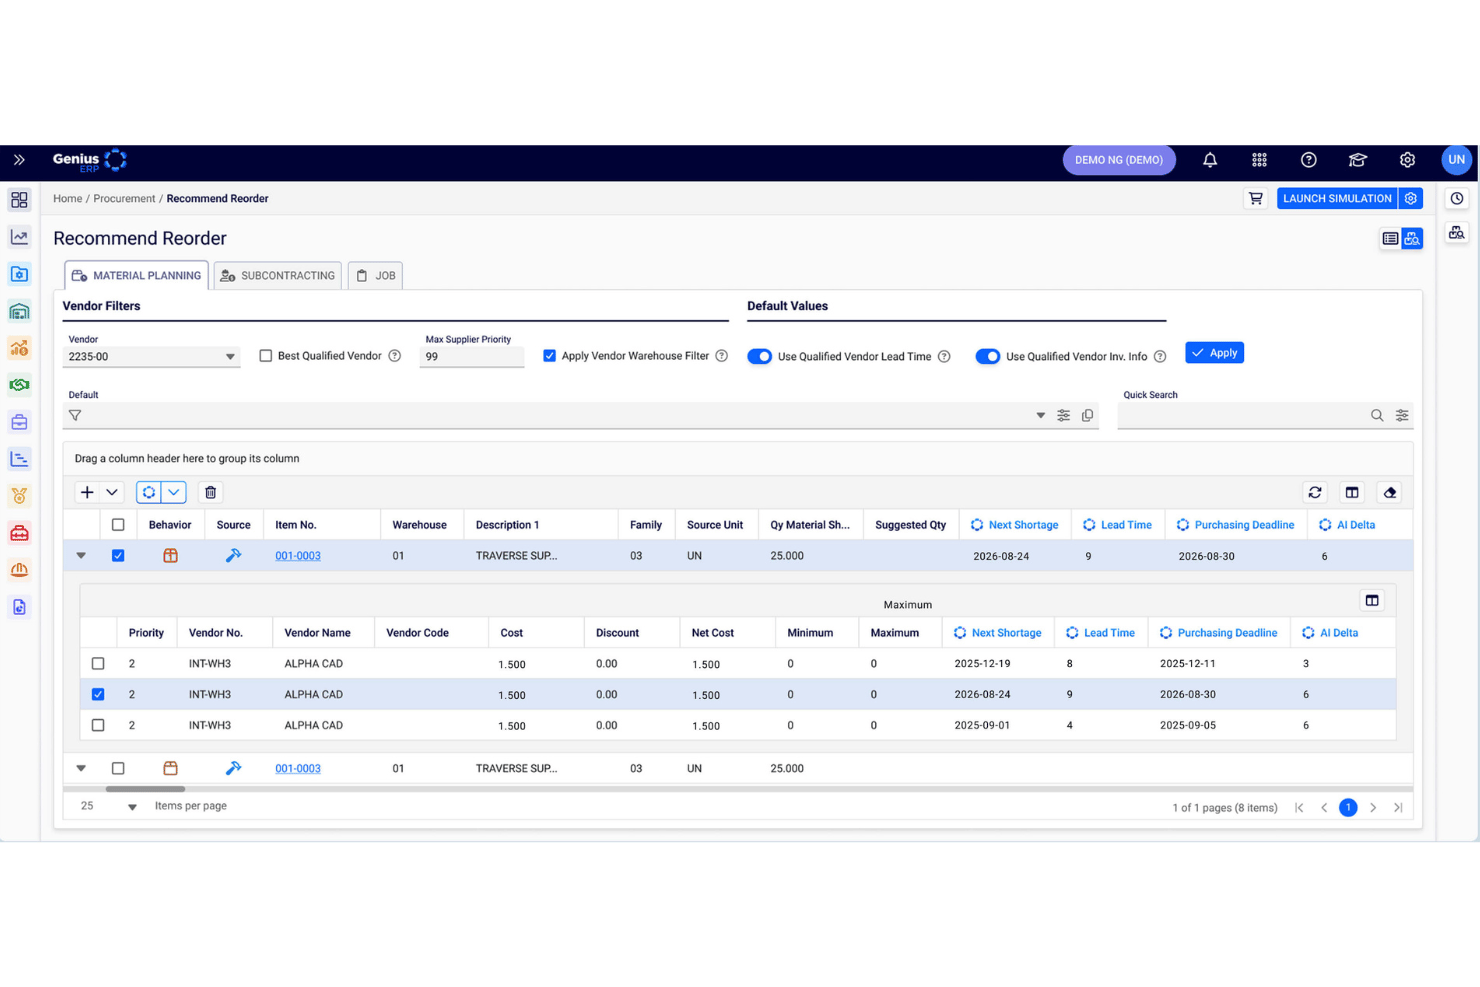Click the DEMO NG (DEMO) environment button

tap(1119, 160)
